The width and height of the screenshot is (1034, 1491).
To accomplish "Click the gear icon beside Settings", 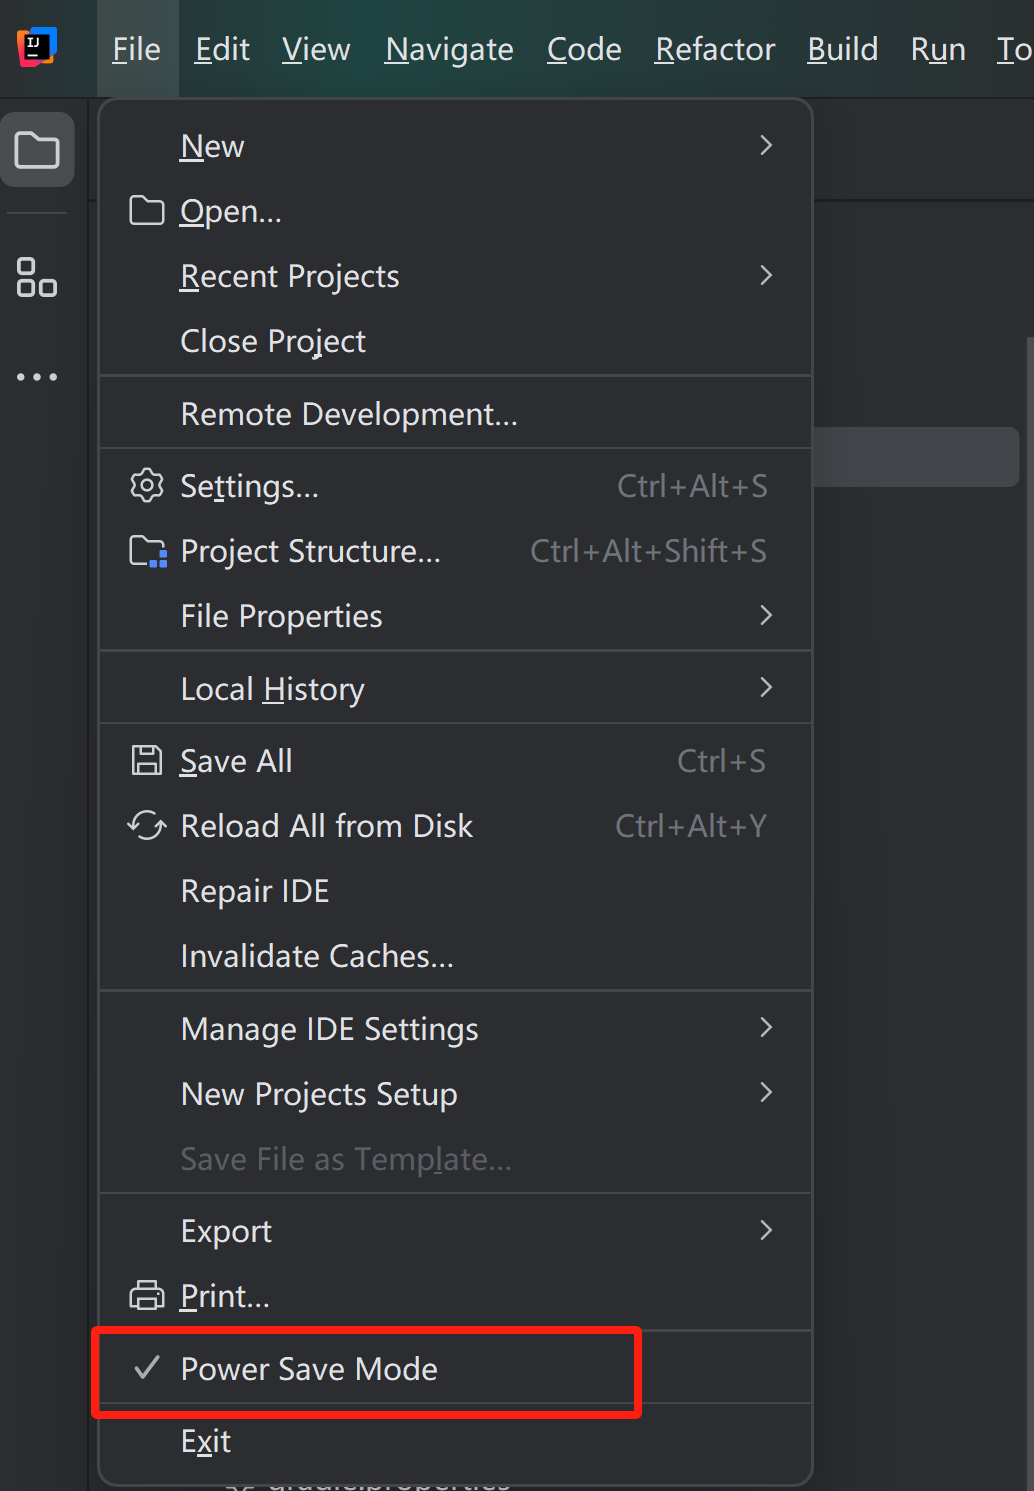I will (147, 486).
